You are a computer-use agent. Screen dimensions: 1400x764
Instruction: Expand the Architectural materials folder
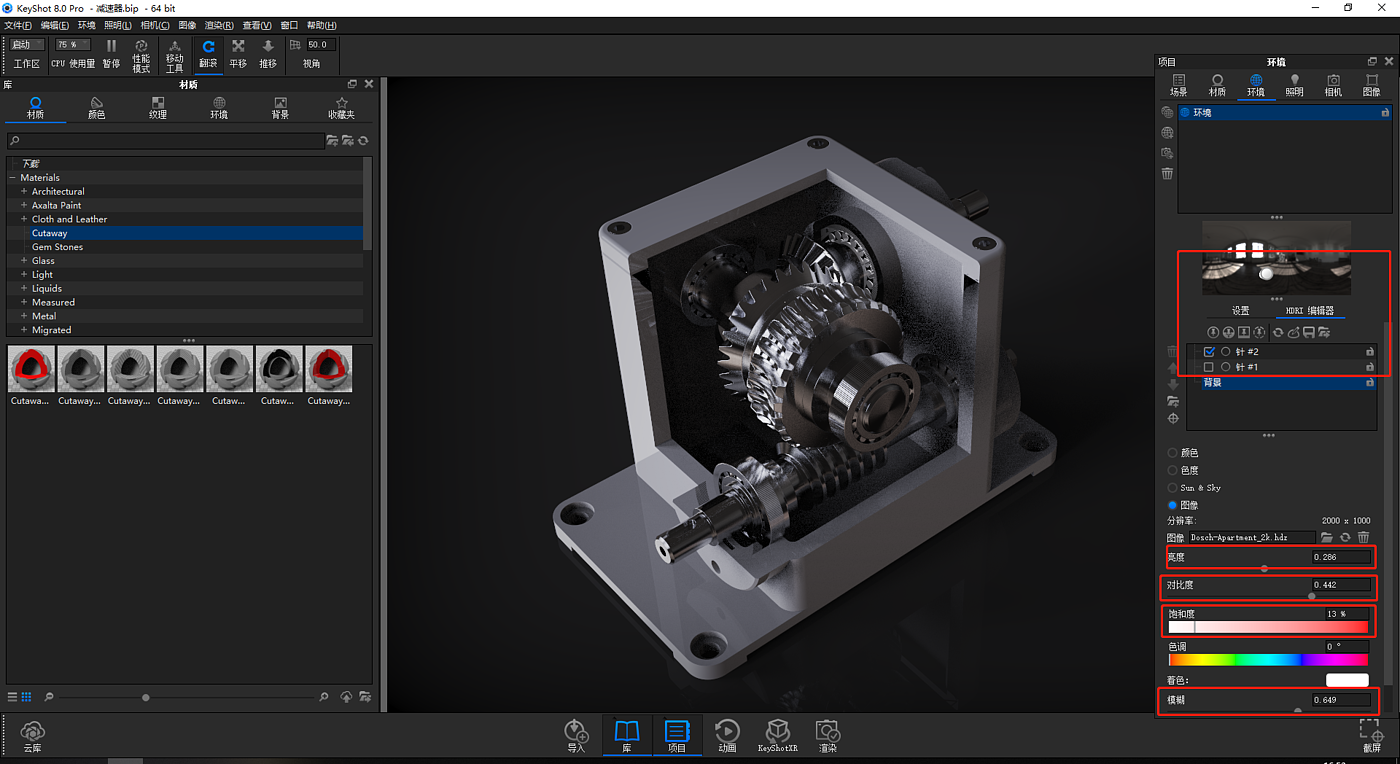pos(24,192)
